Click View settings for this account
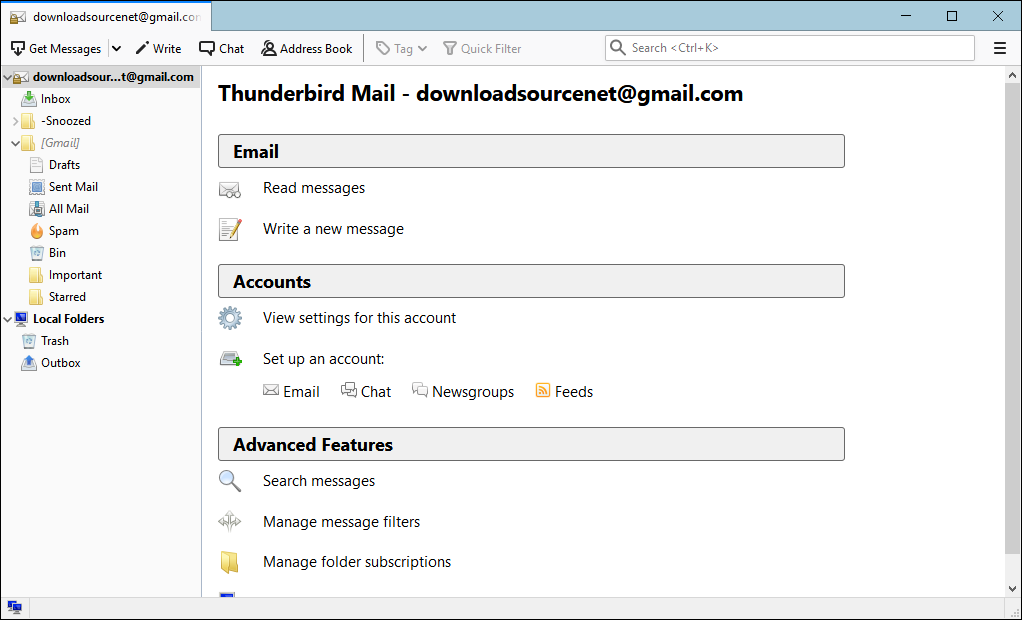The height and width of the screenshot is (620, 1022). pos(359,317)
